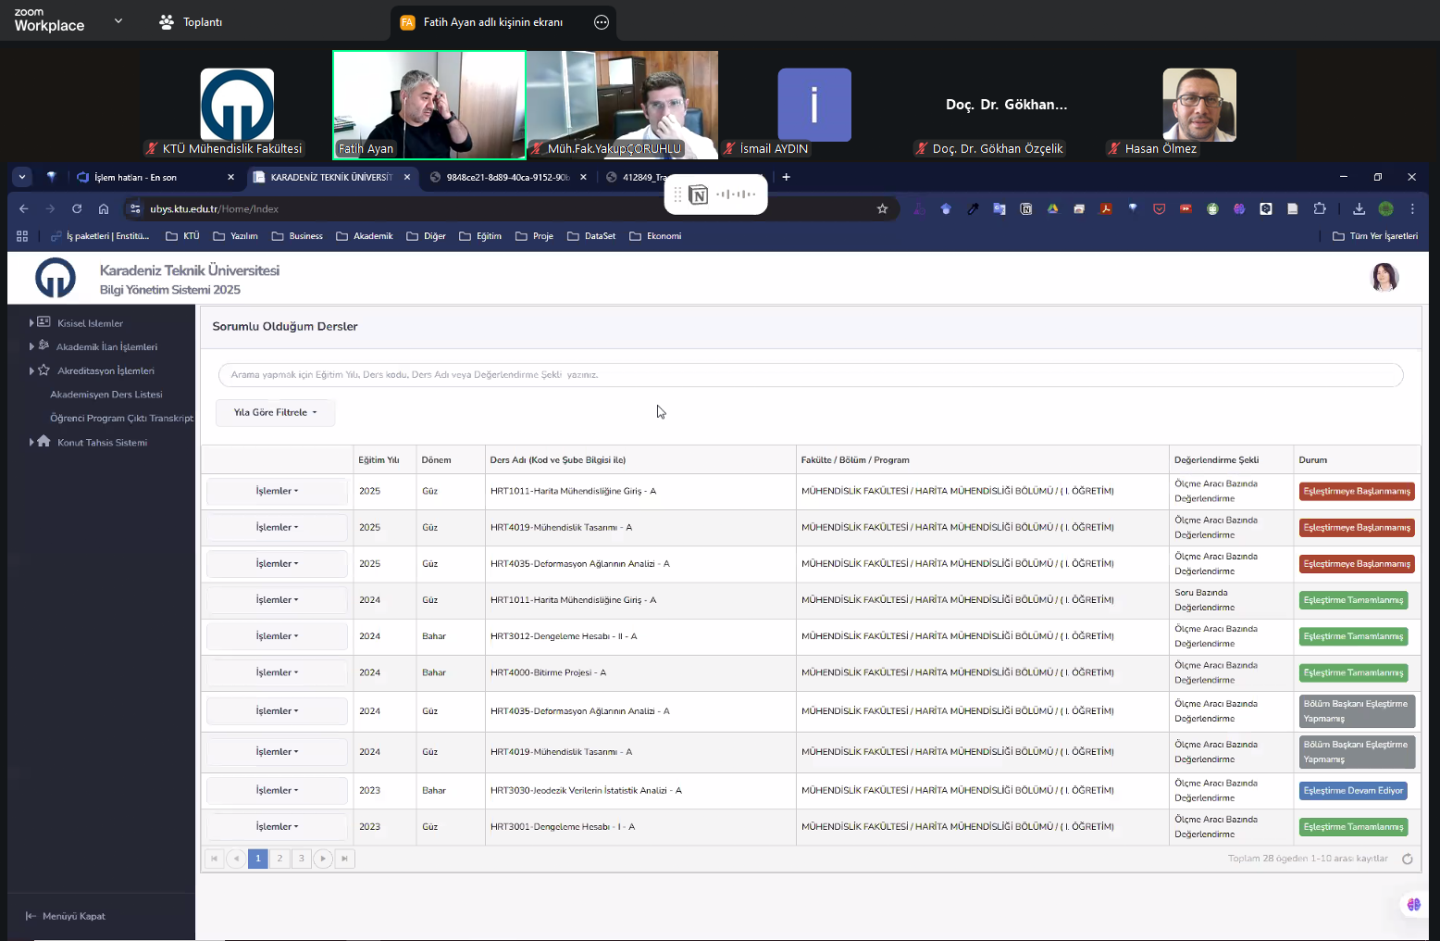Bookmark this page with the star icon
The width and height of the screenshot is (1440, 941).
tap(882, 209)
